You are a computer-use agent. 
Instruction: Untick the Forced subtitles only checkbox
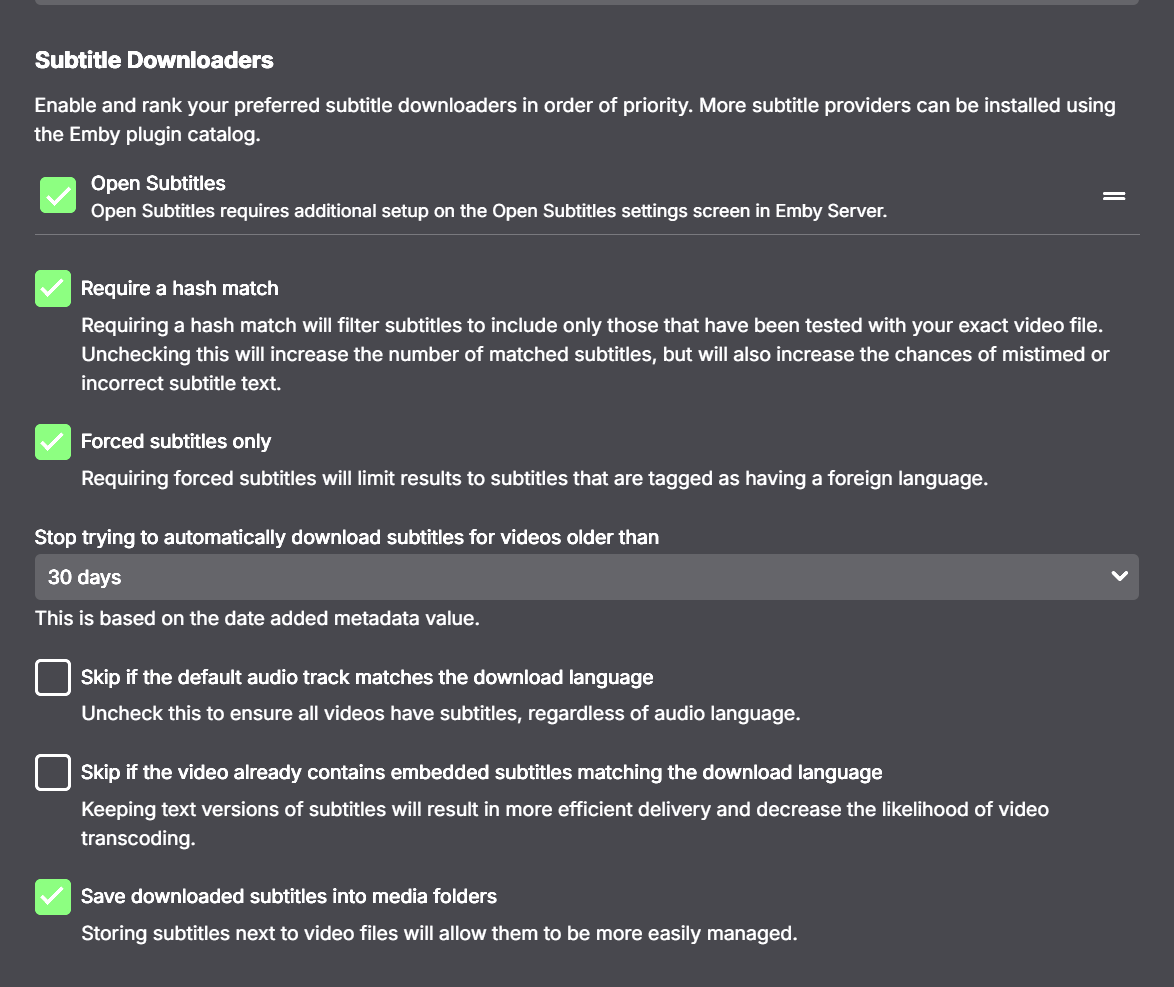click(53, 442)
